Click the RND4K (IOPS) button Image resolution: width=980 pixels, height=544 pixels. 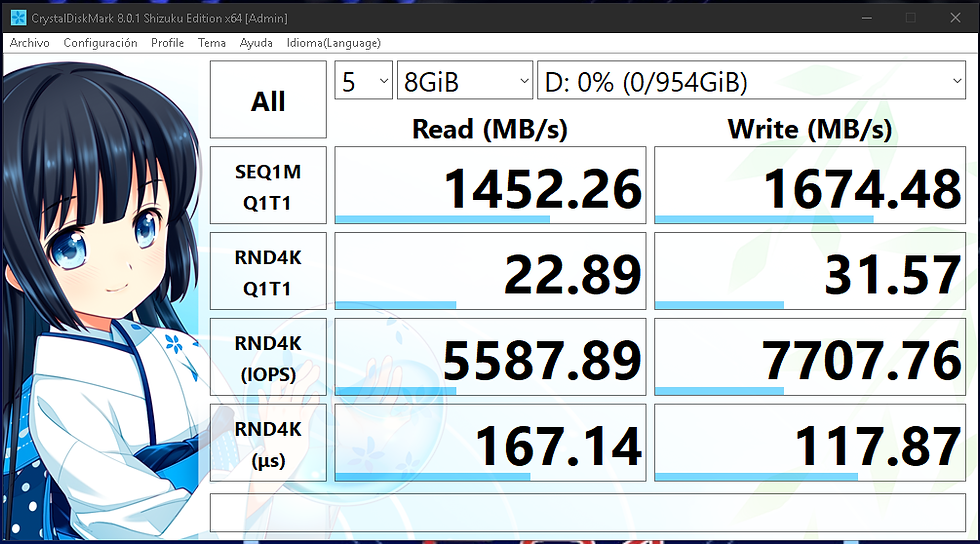pyautogui.click(x=268, y=357)
